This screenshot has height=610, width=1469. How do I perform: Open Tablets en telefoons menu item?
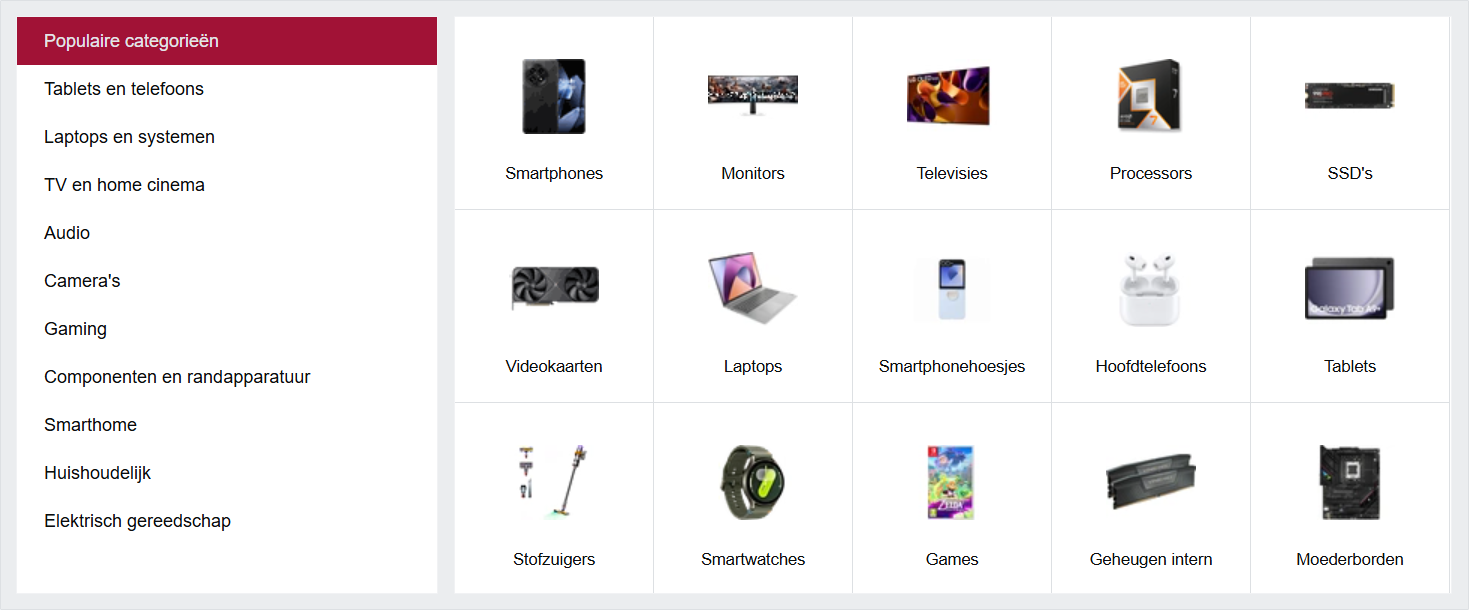[227, 89]
